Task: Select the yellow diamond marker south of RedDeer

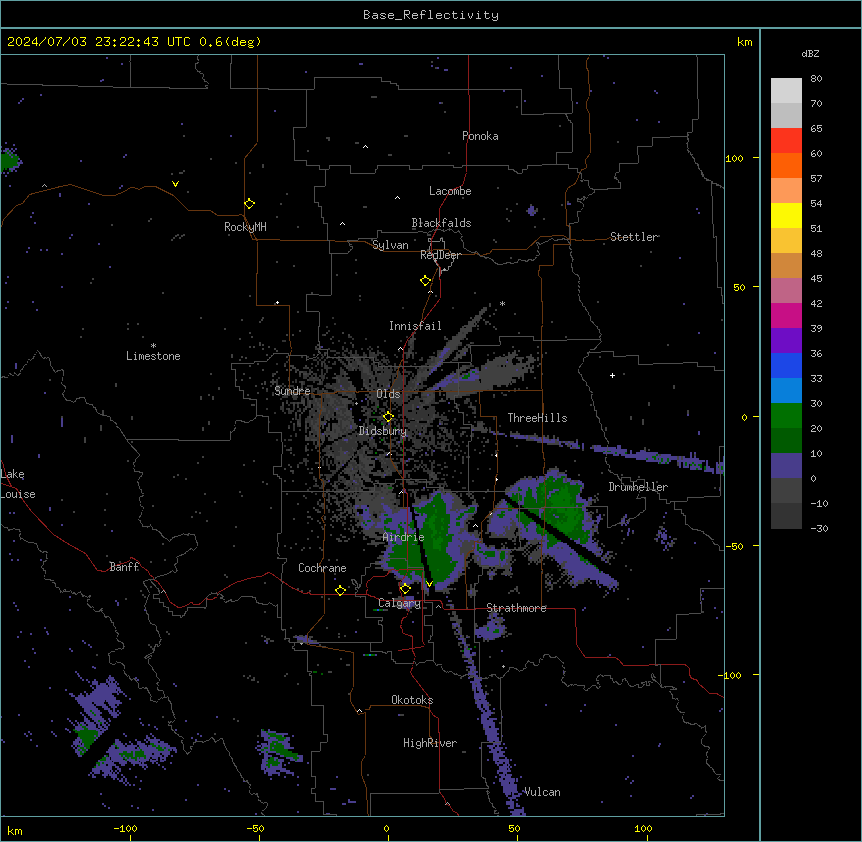Action: (425, 281)
